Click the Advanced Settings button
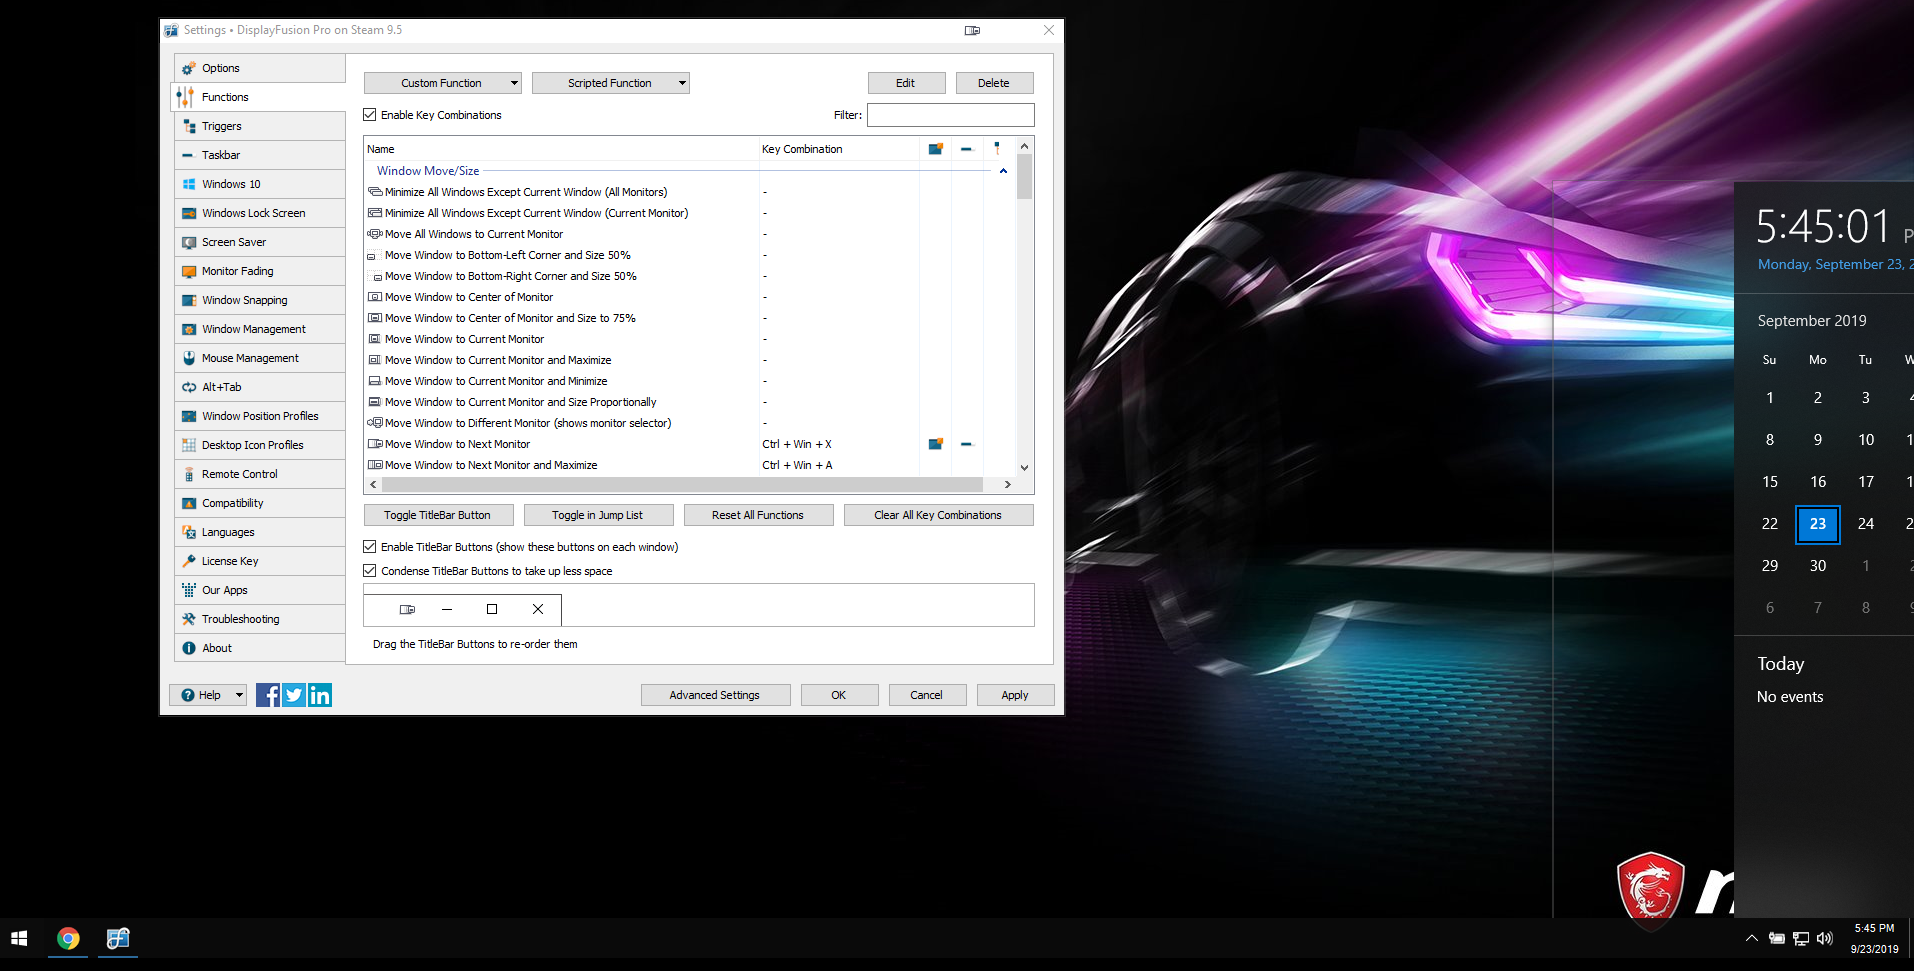 coord(715,695)
